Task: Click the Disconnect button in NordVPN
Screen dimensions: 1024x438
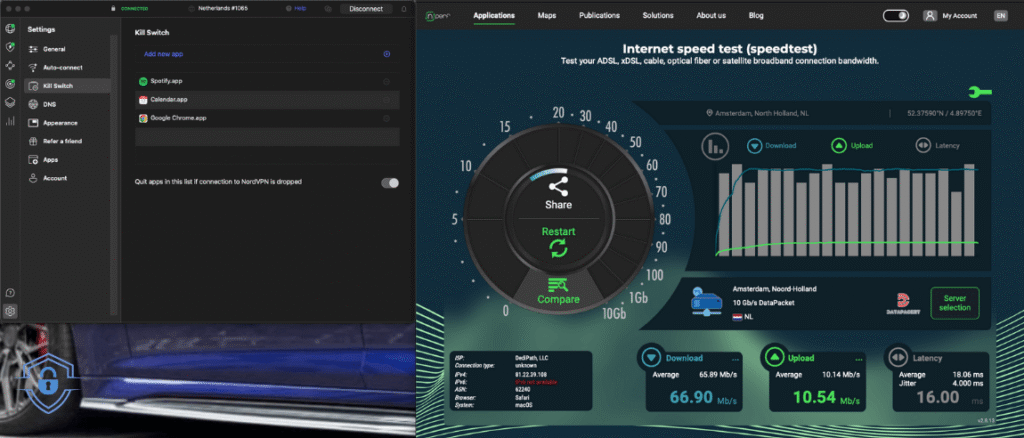Action: [x=366, y=8]
